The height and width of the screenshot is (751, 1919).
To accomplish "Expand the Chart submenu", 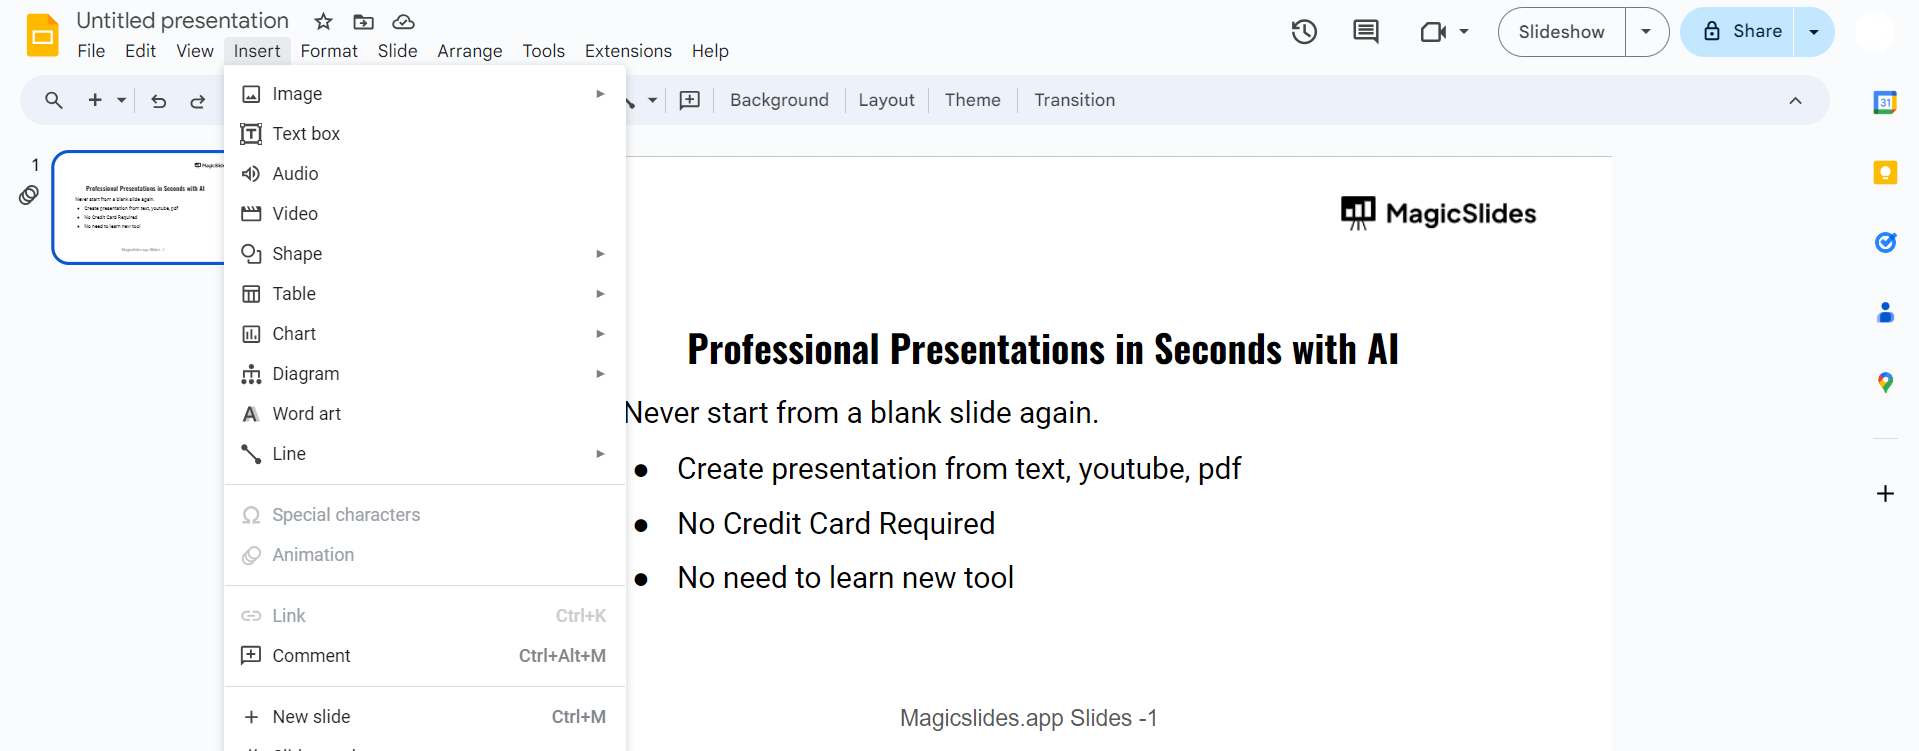I will [600, 334].
